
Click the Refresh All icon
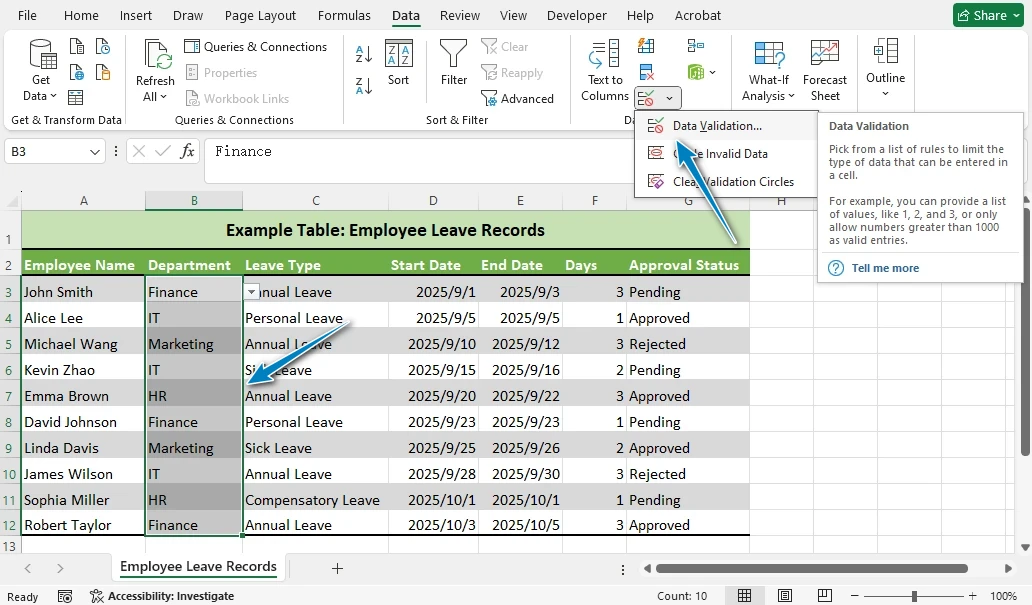155,70
